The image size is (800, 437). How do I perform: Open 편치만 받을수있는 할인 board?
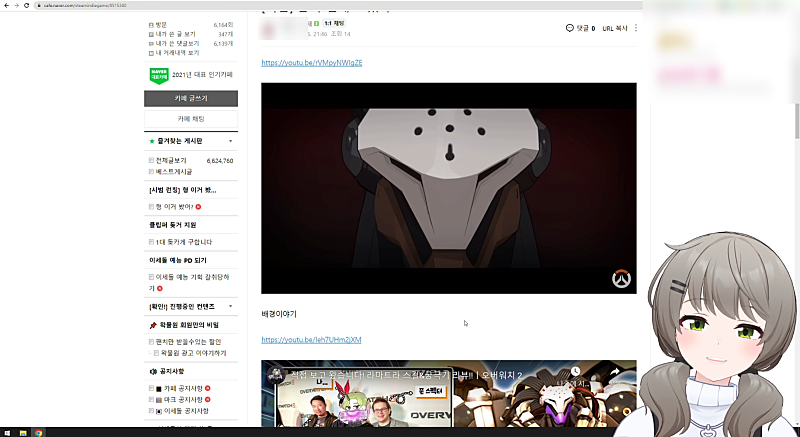pyautogui.click(x=188, y=342)
